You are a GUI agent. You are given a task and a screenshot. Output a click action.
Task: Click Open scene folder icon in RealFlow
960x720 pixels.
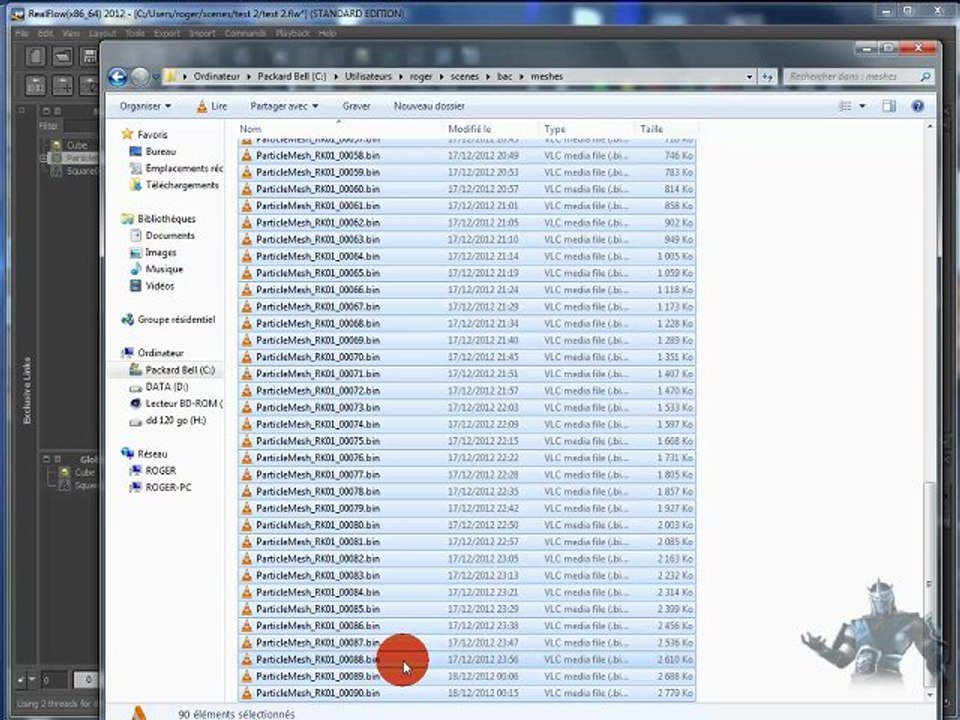62,57
